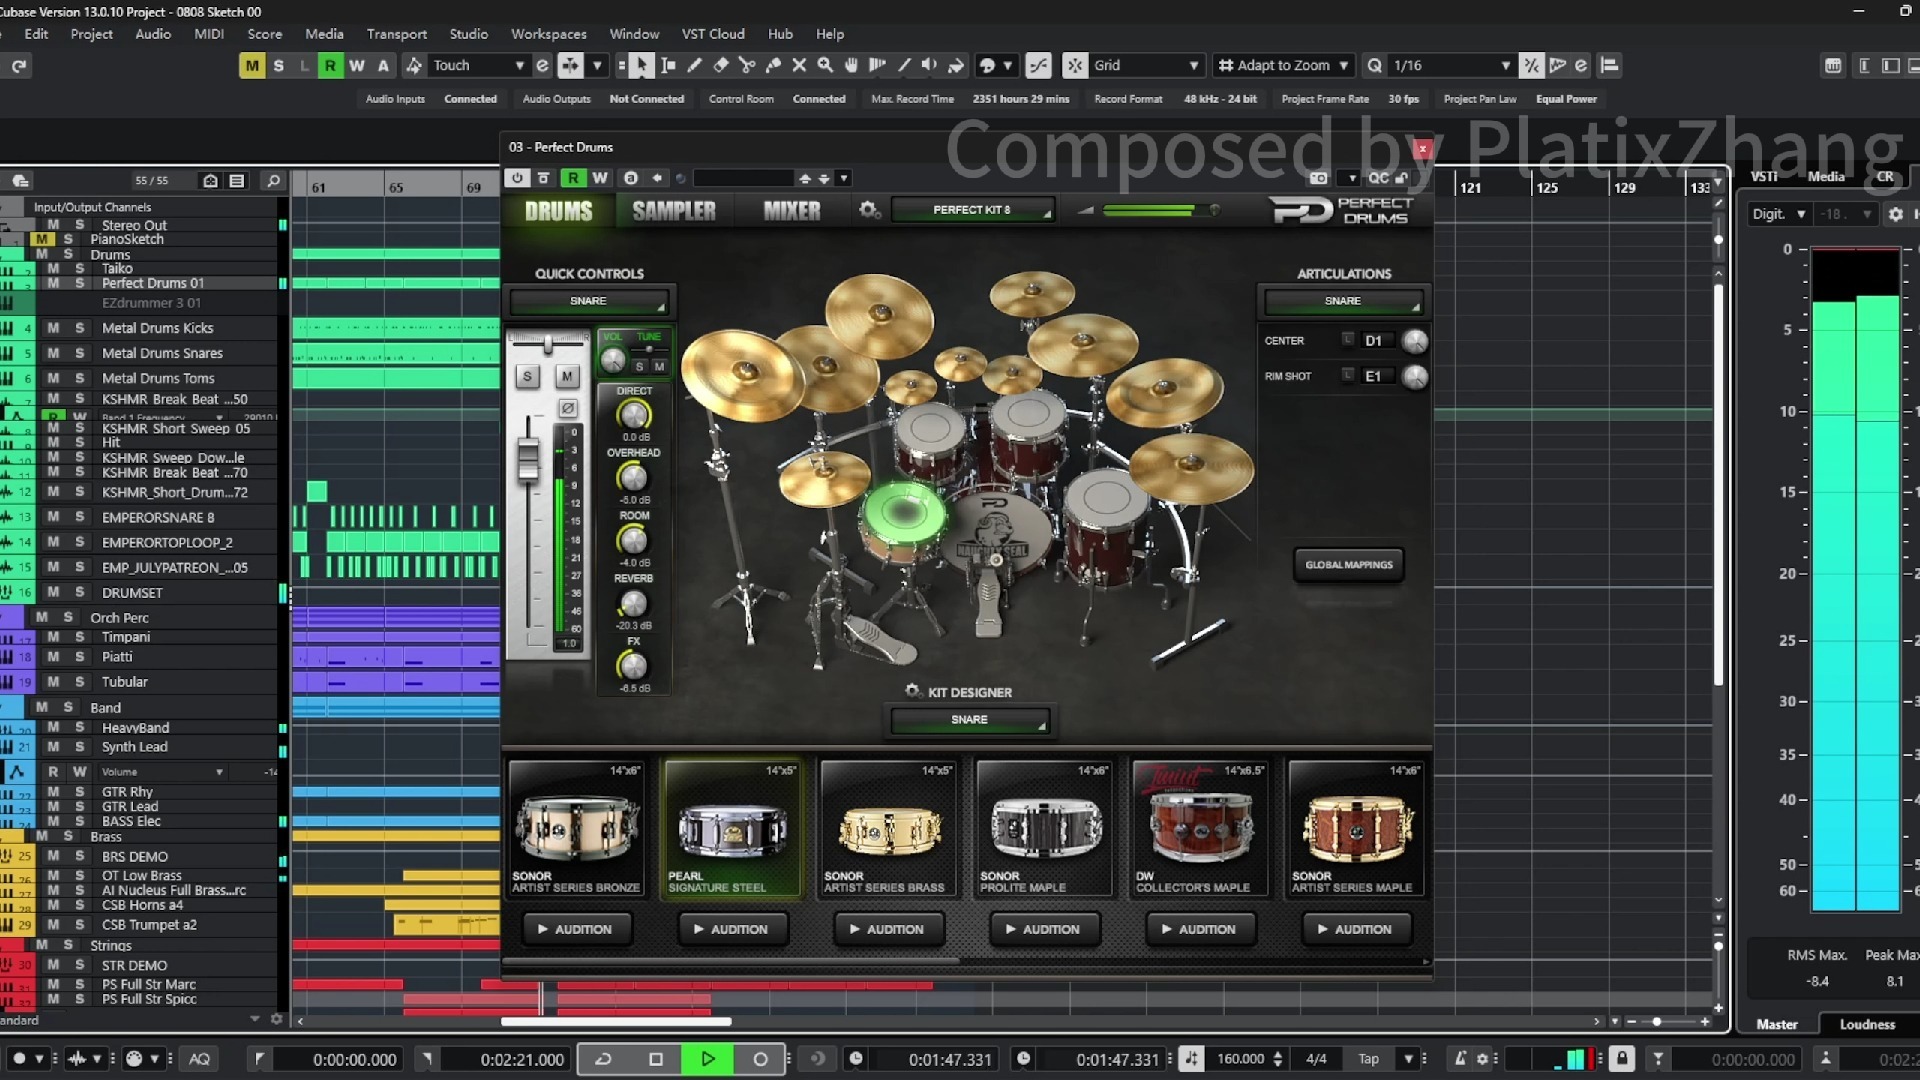Switch to the SAMPLER tab
The image size is (1920, 1080).
click(674, 211)
